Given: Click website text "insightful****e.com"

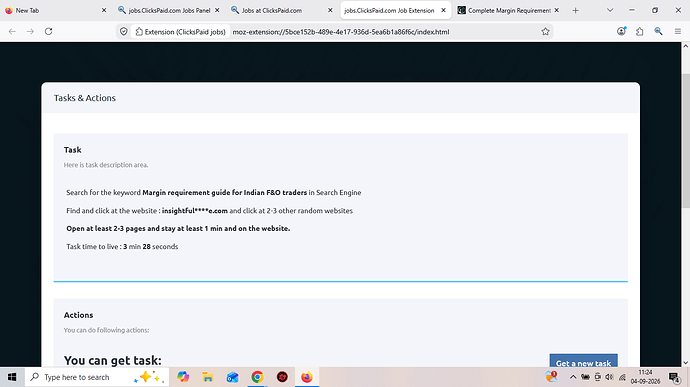Looking at the screenshot, I should (x=195, y=210).
